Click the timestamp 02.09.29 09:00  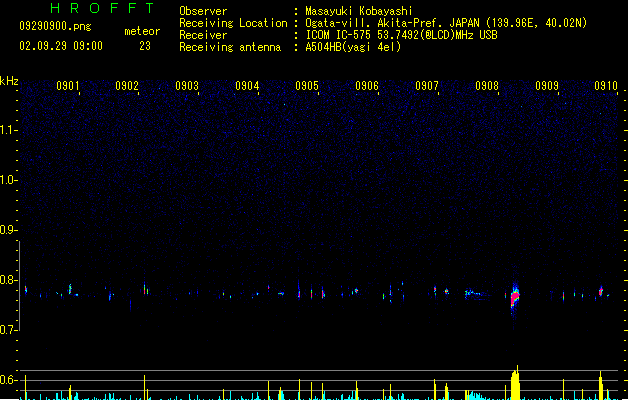tap(61, 46)
